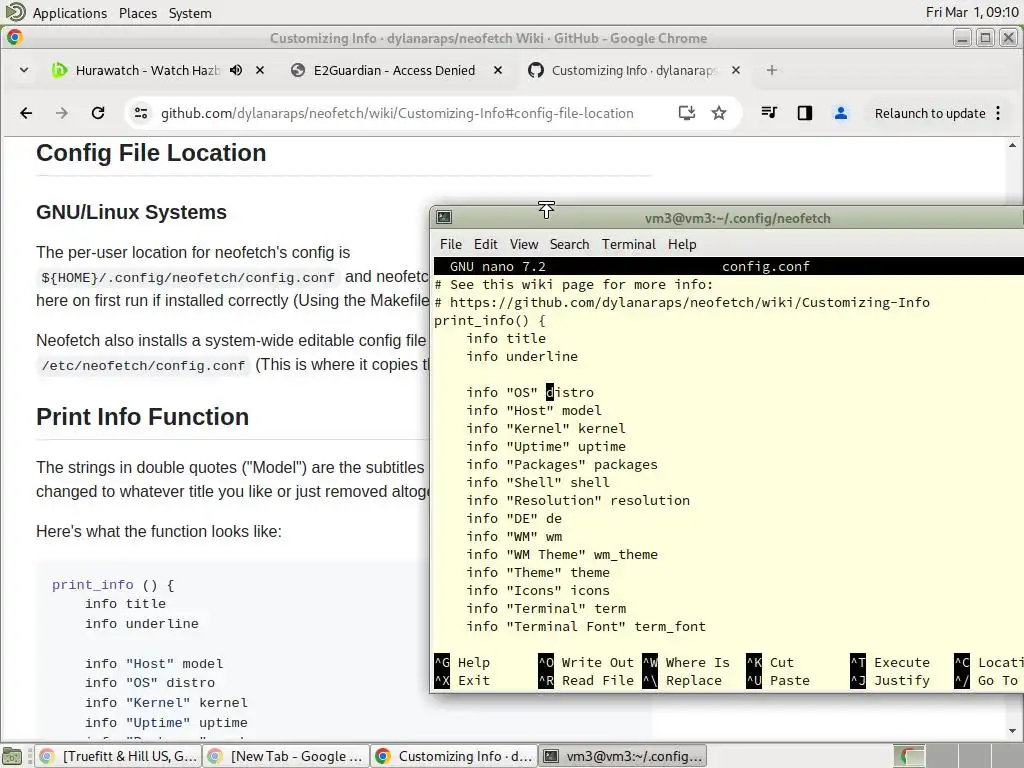Image resolution: width=1024 pixels, height=768 pixels.
Task: Open the terminal Edit menu
Action: 485,244
